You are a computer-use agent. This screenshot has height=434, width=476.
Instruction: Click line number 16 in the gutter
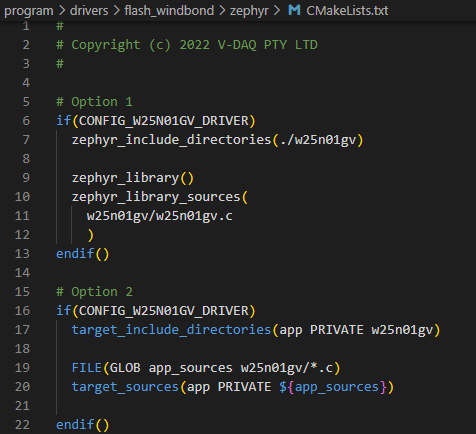(x=22, y=311)
